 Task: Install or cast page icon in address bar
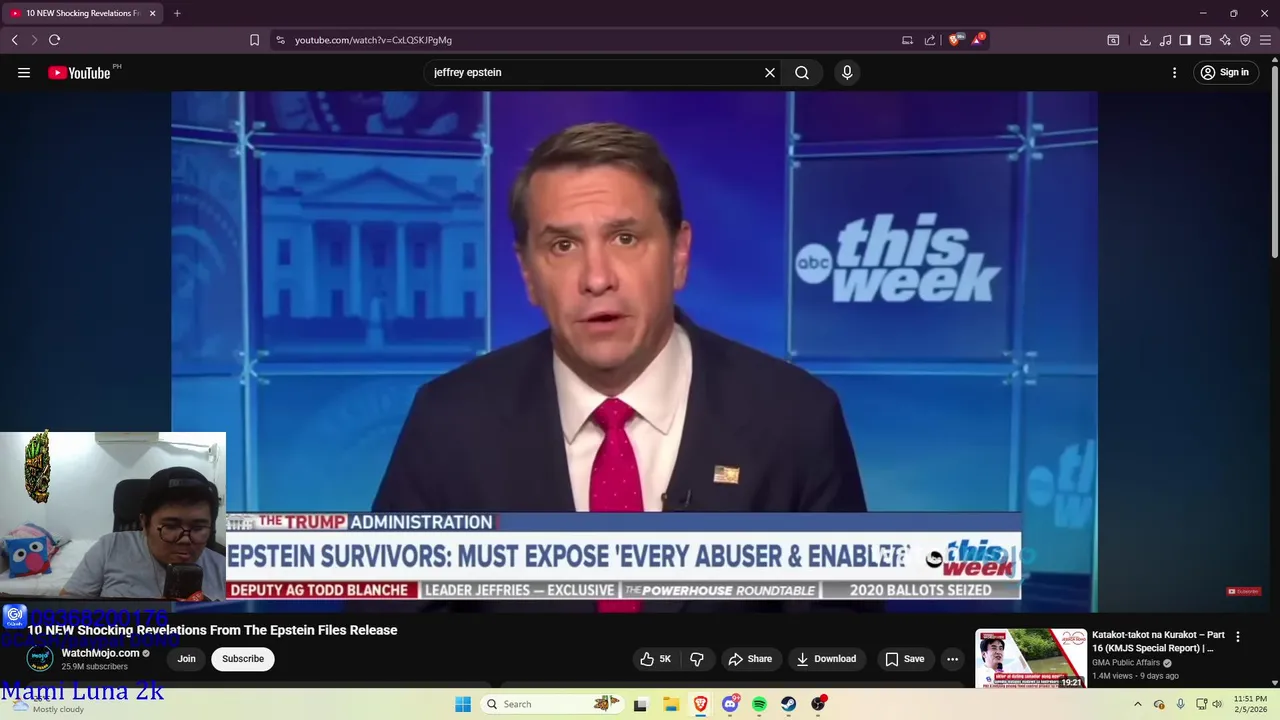(x=907, y=40)
